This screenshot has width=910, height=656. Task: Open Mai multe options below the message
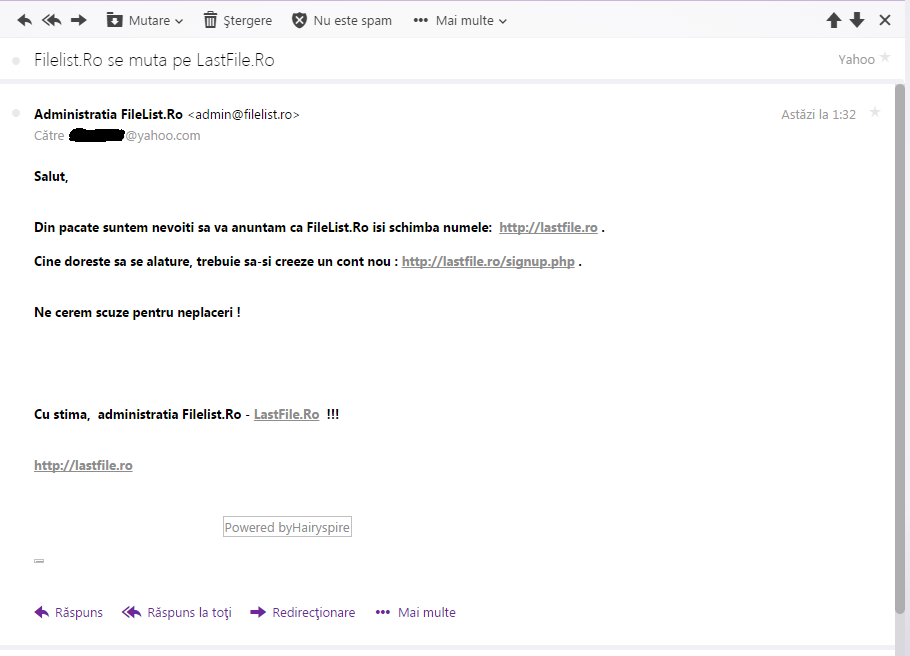click(x=415, y=612)
